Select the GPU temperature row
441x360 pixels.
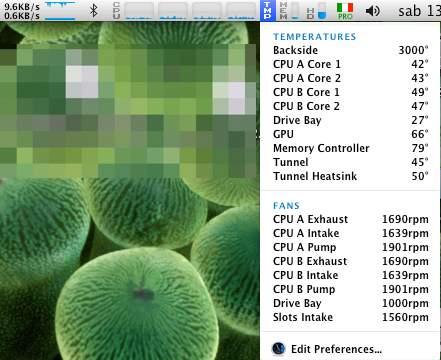tap(350, 134)
